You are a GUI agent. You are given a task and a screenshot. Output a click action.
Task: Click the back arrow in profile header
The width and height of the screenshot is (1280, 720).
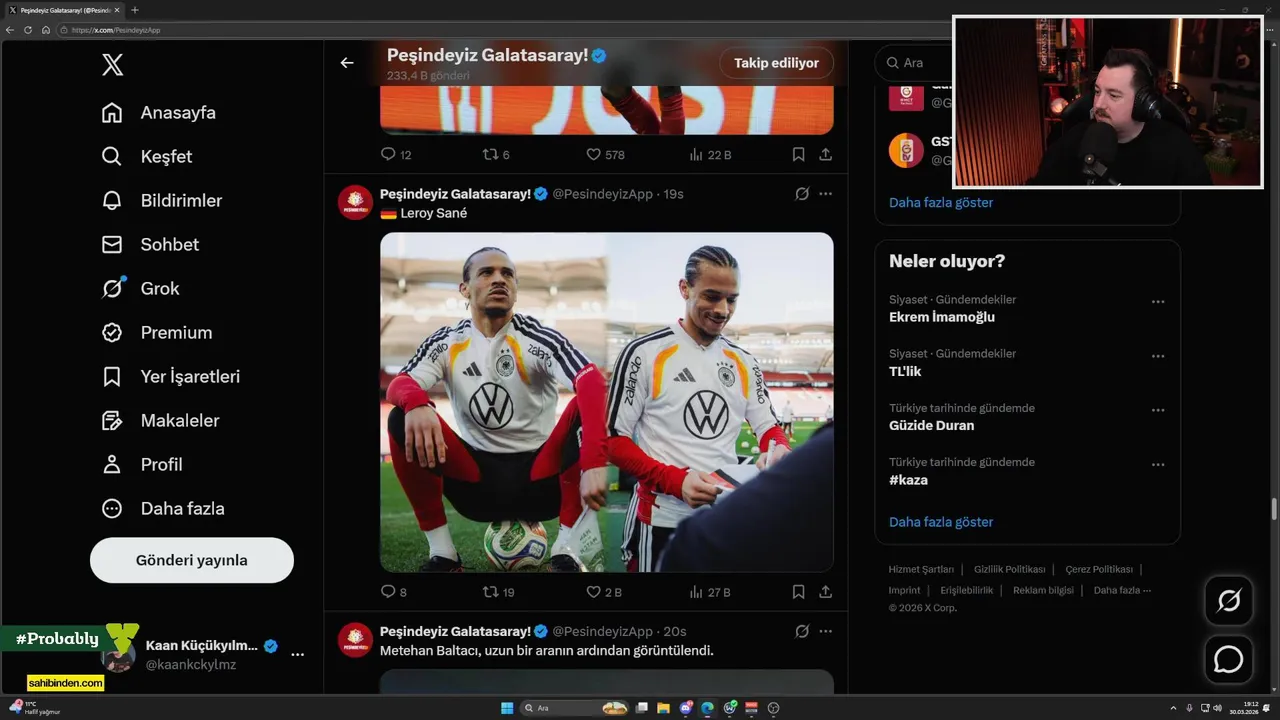click(x=347, y=63)
